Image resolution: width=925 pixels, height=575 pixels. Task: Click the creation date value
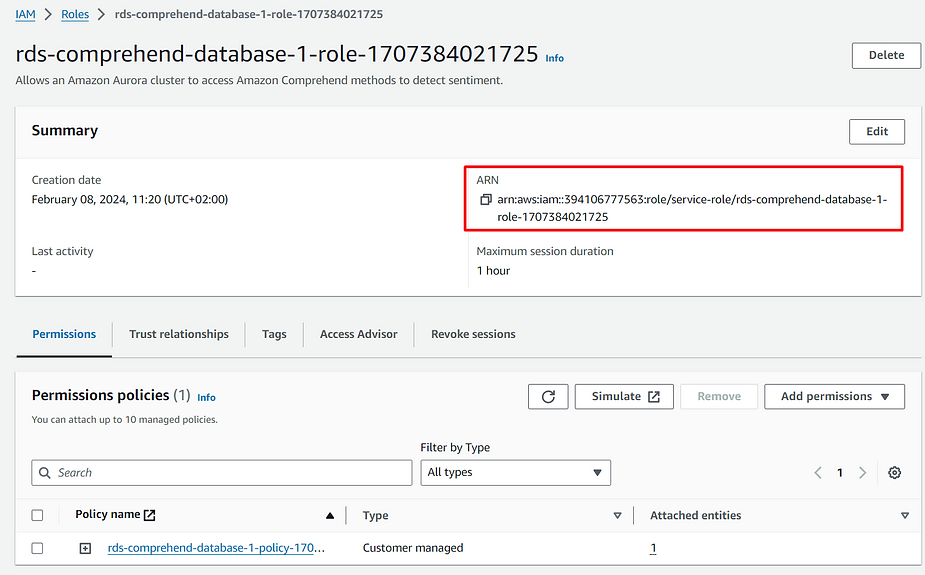click(130, 199)
